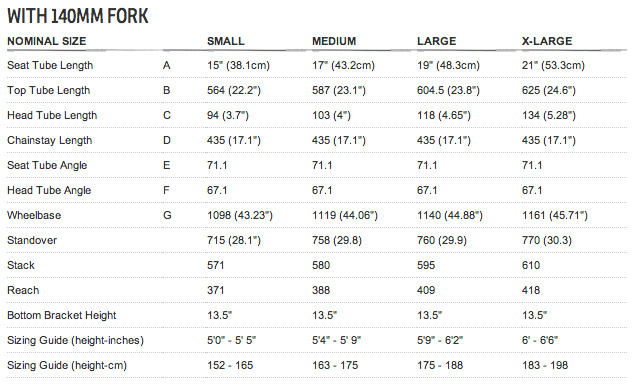The height and width of the screenshot is (388, 637).
Task: Click the Large reach value 409
Action: pos(426,290)
